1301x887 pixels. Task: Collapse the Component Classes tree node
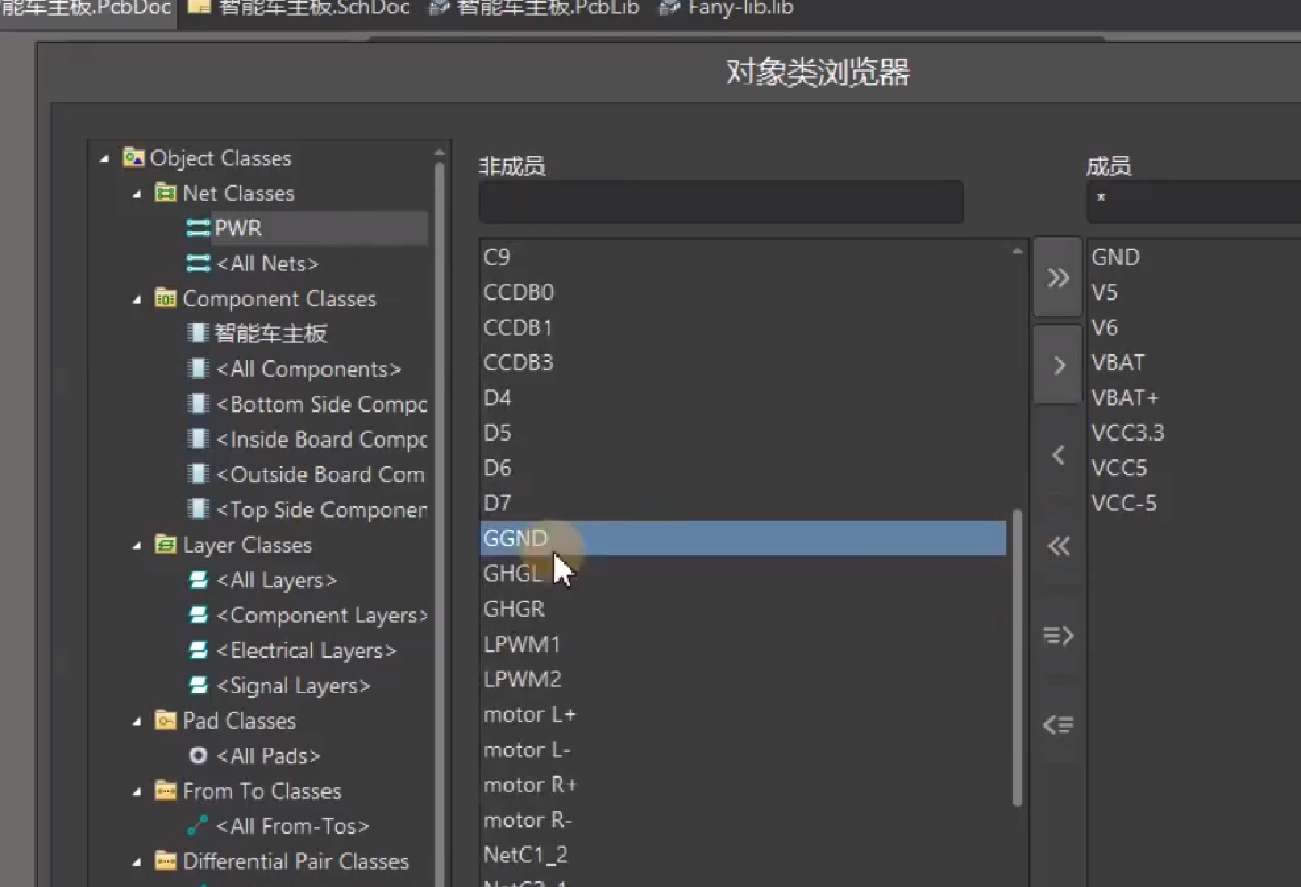point(136,298)
